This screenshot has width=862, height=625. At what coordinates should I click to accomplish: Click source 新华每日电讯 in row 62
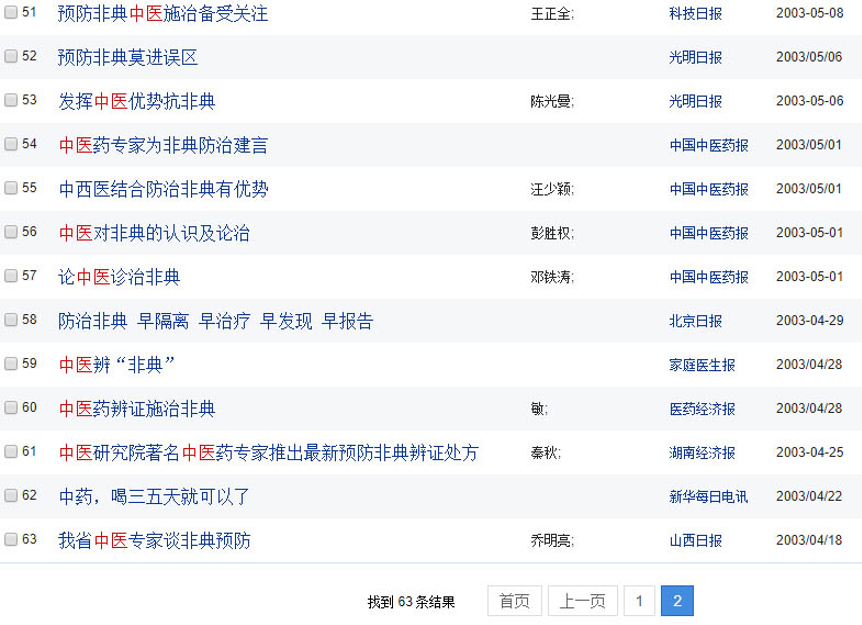[709, 497]
